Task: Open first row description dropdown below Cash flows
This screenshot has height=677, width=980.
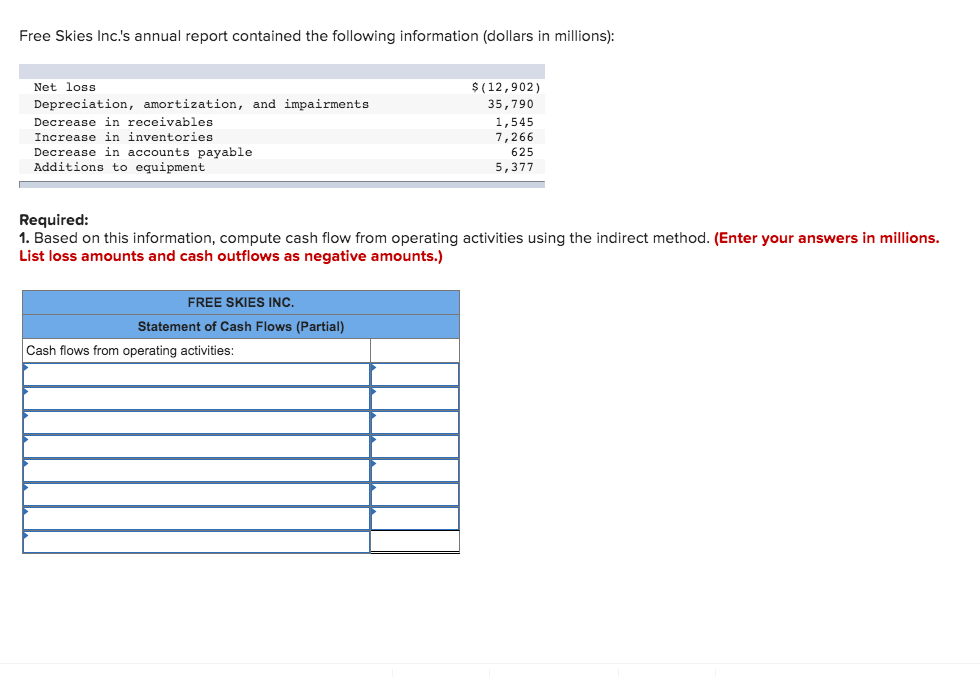Action: [196, 374]
